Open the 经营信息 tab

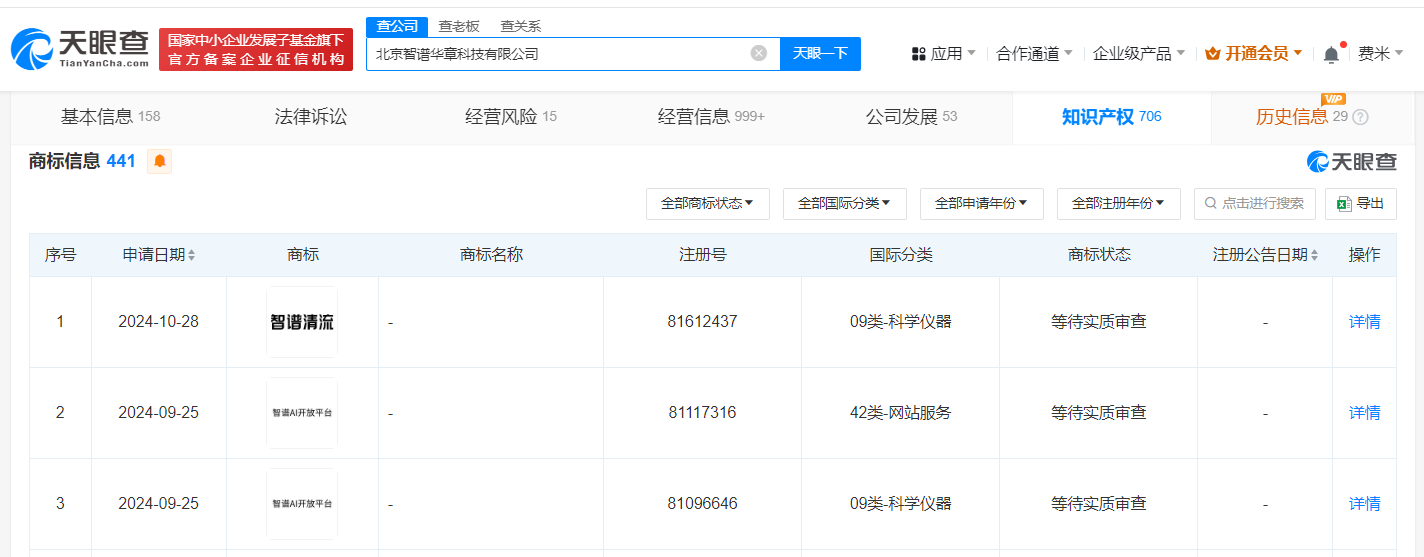pos(711,117)
